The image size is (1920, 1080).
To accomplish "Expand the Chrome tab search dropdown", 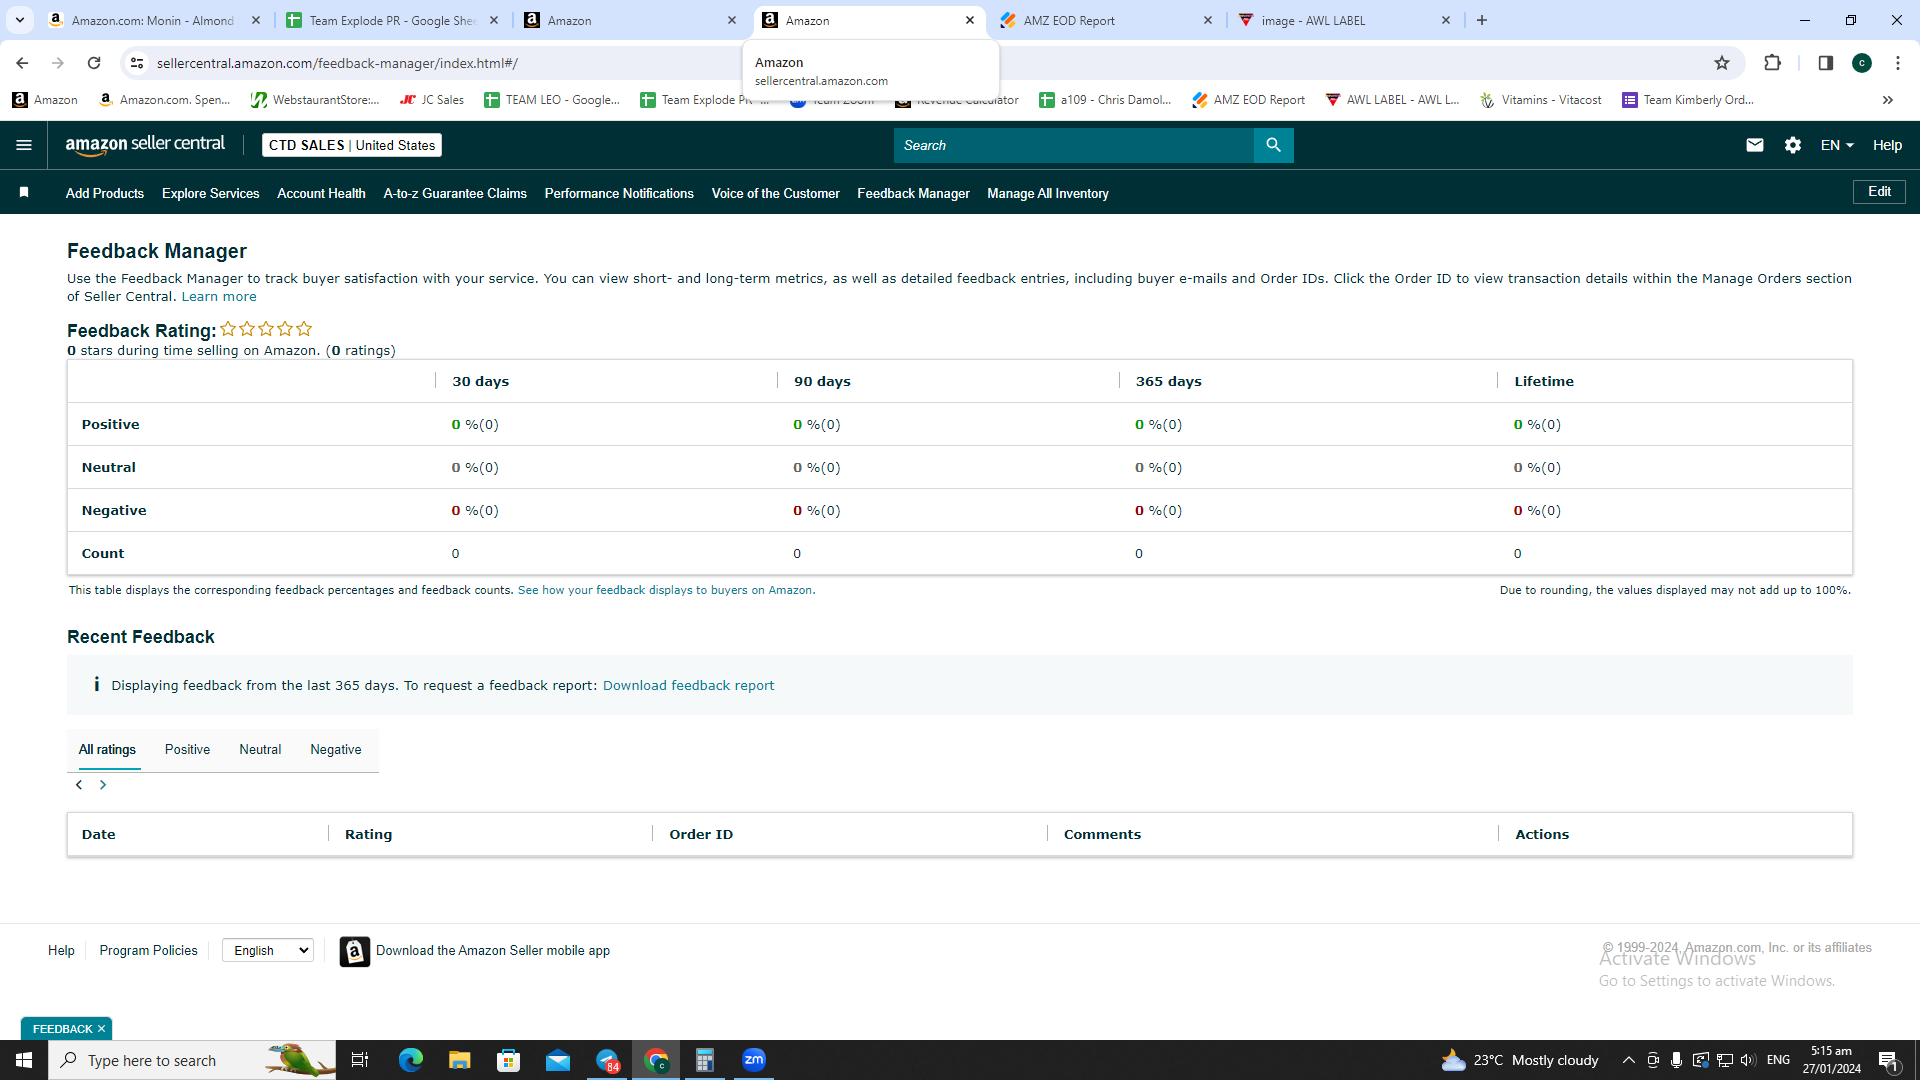I will 19,20.
